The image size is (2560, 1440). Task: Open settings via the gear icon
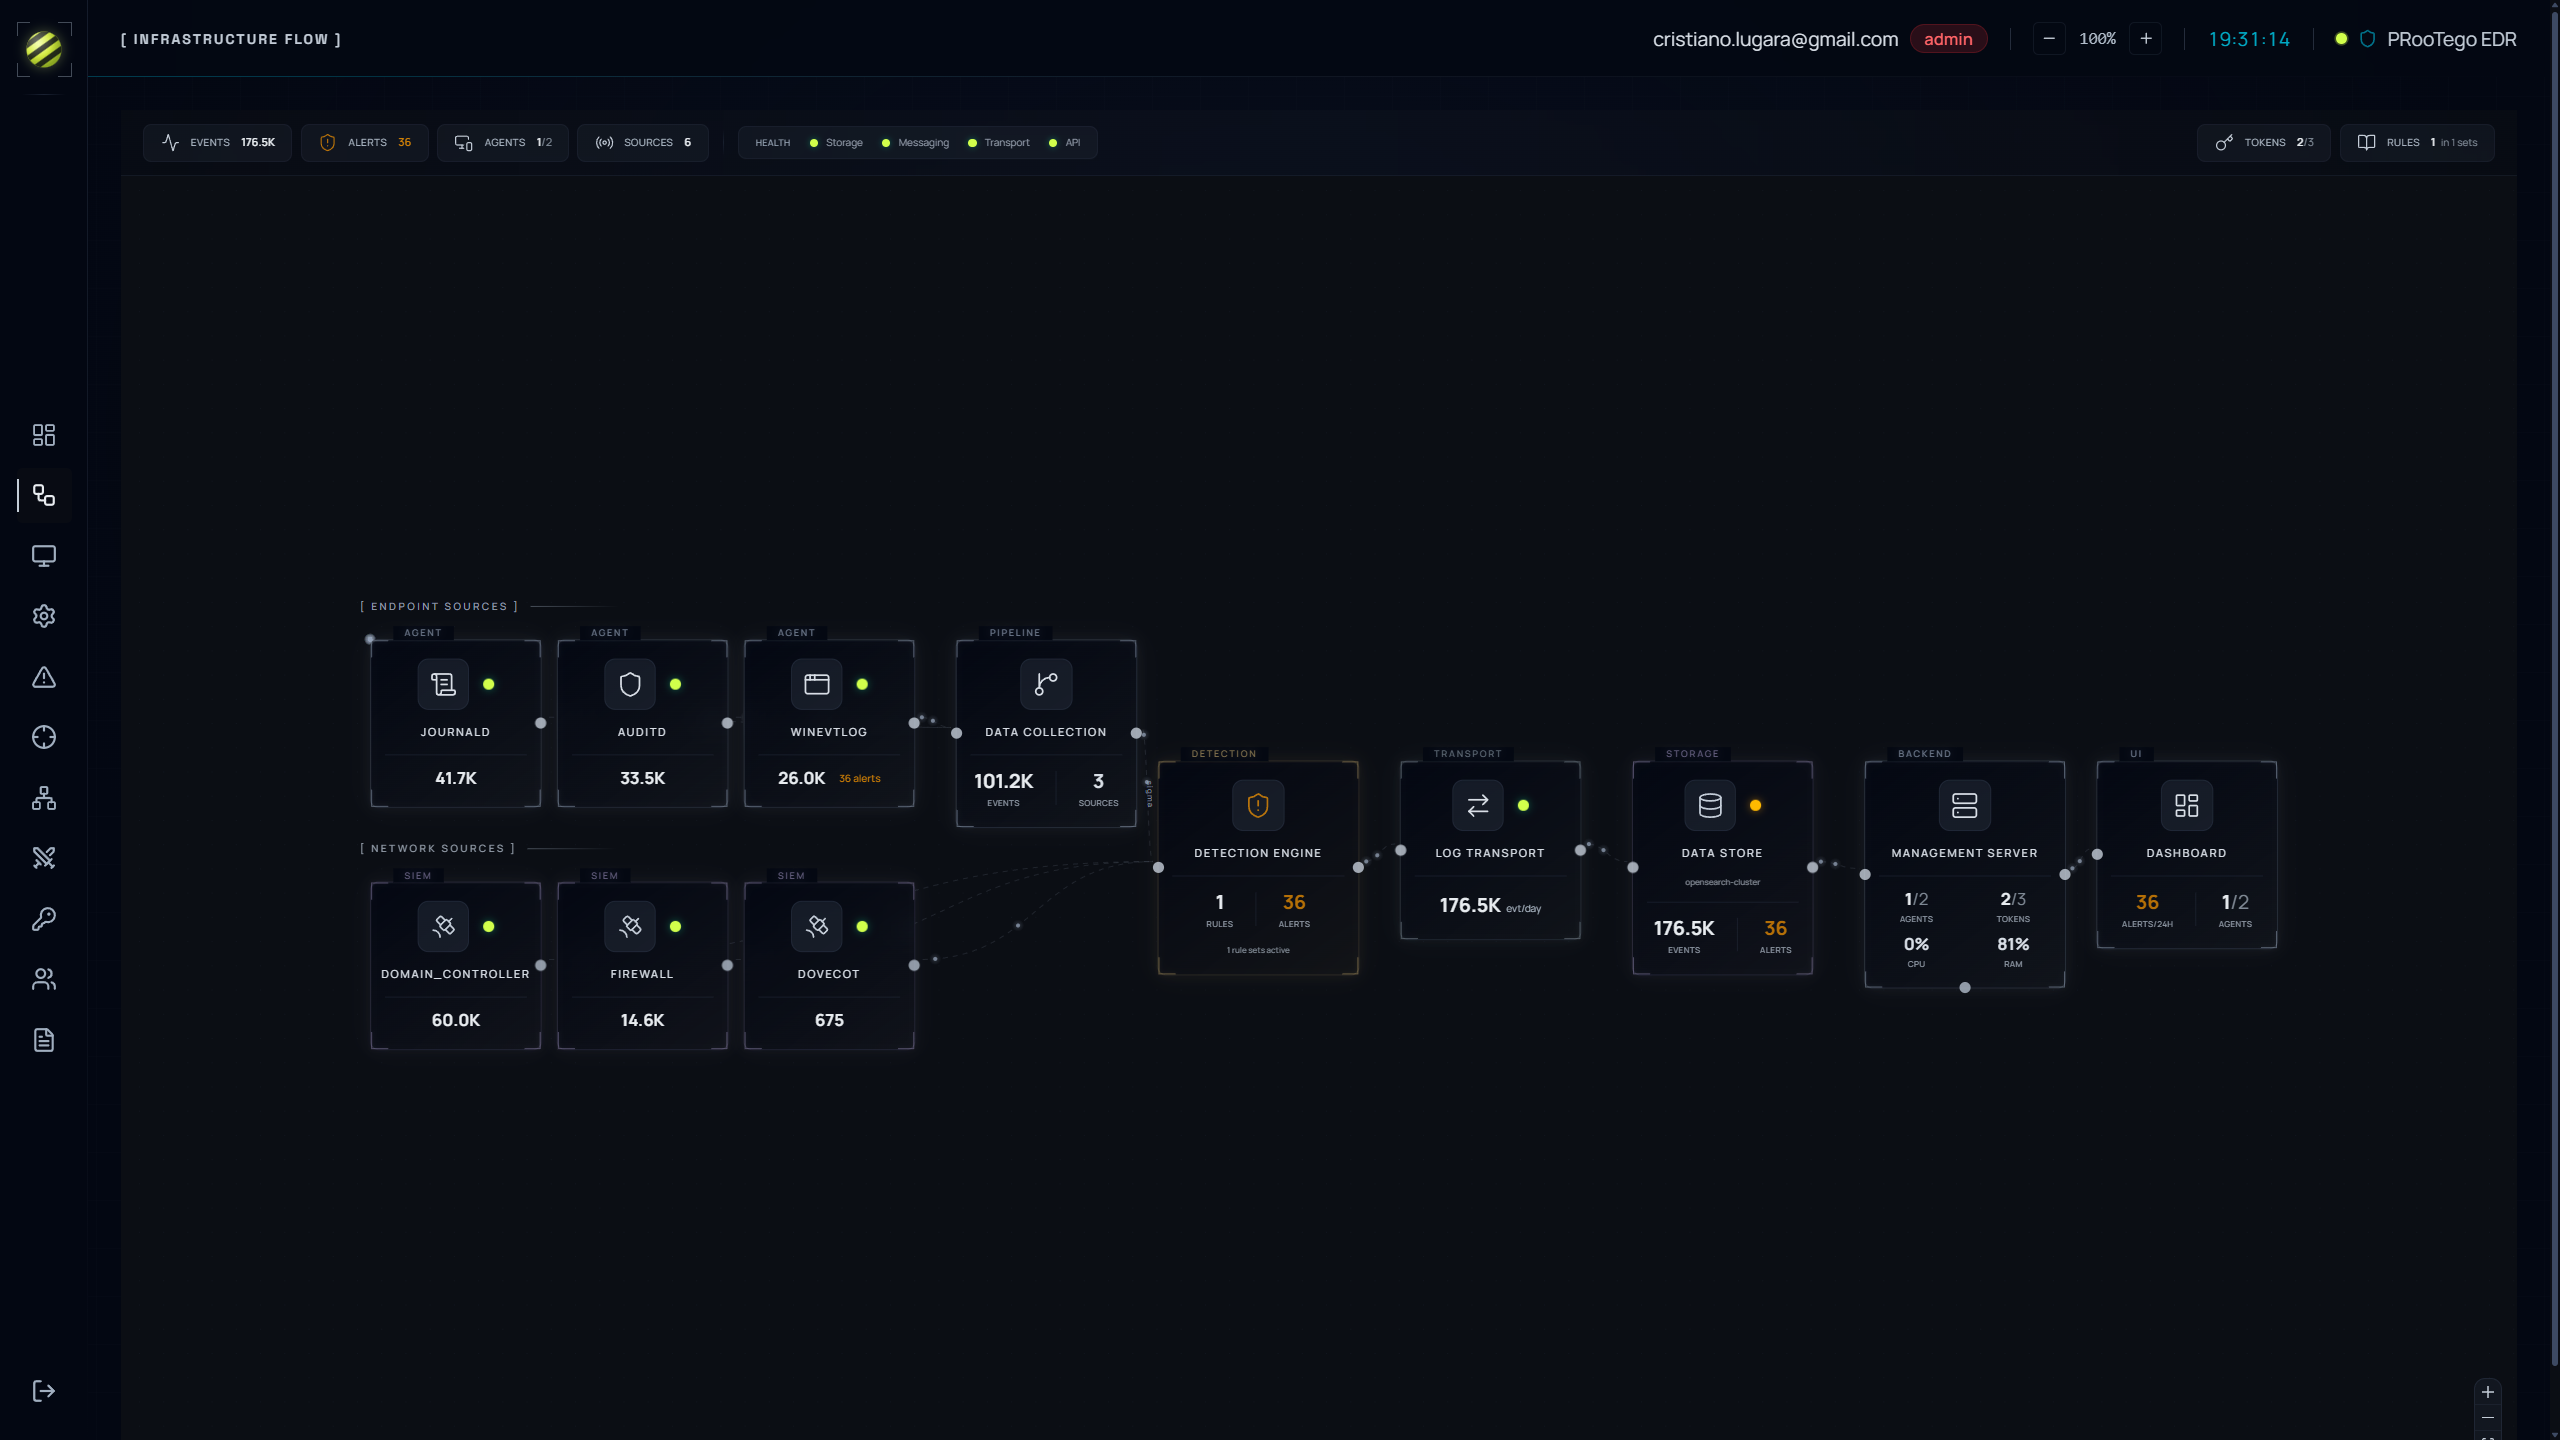(44, 616)
